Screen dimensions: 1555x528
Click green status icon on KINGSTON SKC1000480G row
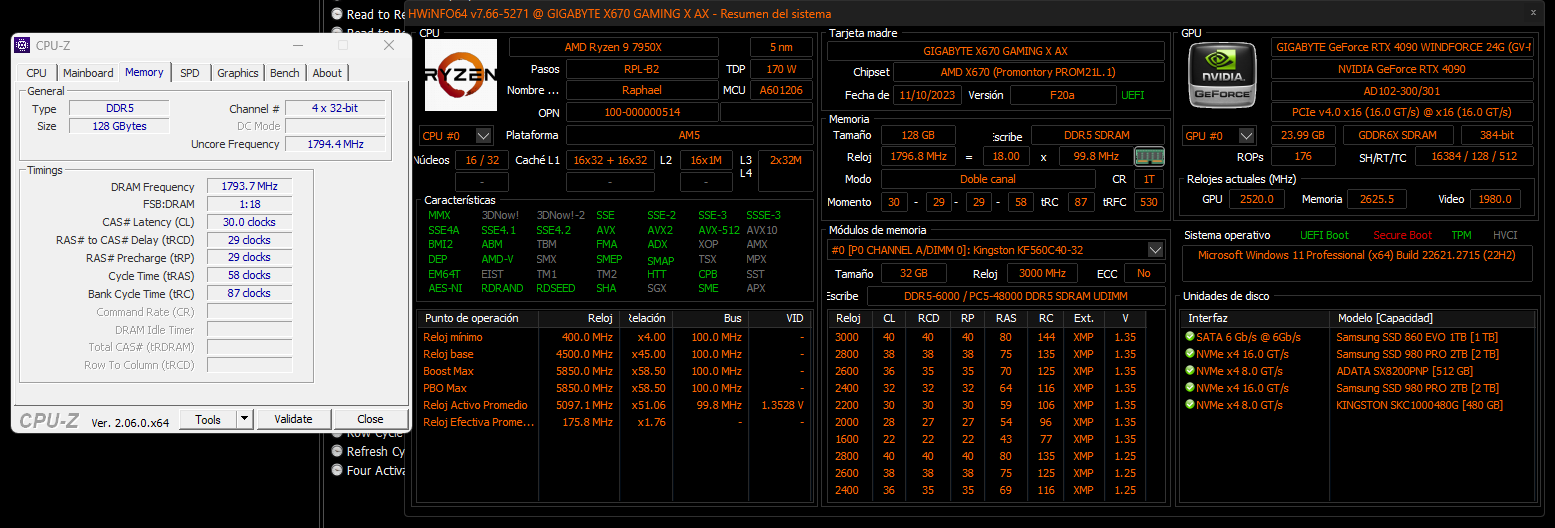pyautogui.click(x=1189, y=405)
